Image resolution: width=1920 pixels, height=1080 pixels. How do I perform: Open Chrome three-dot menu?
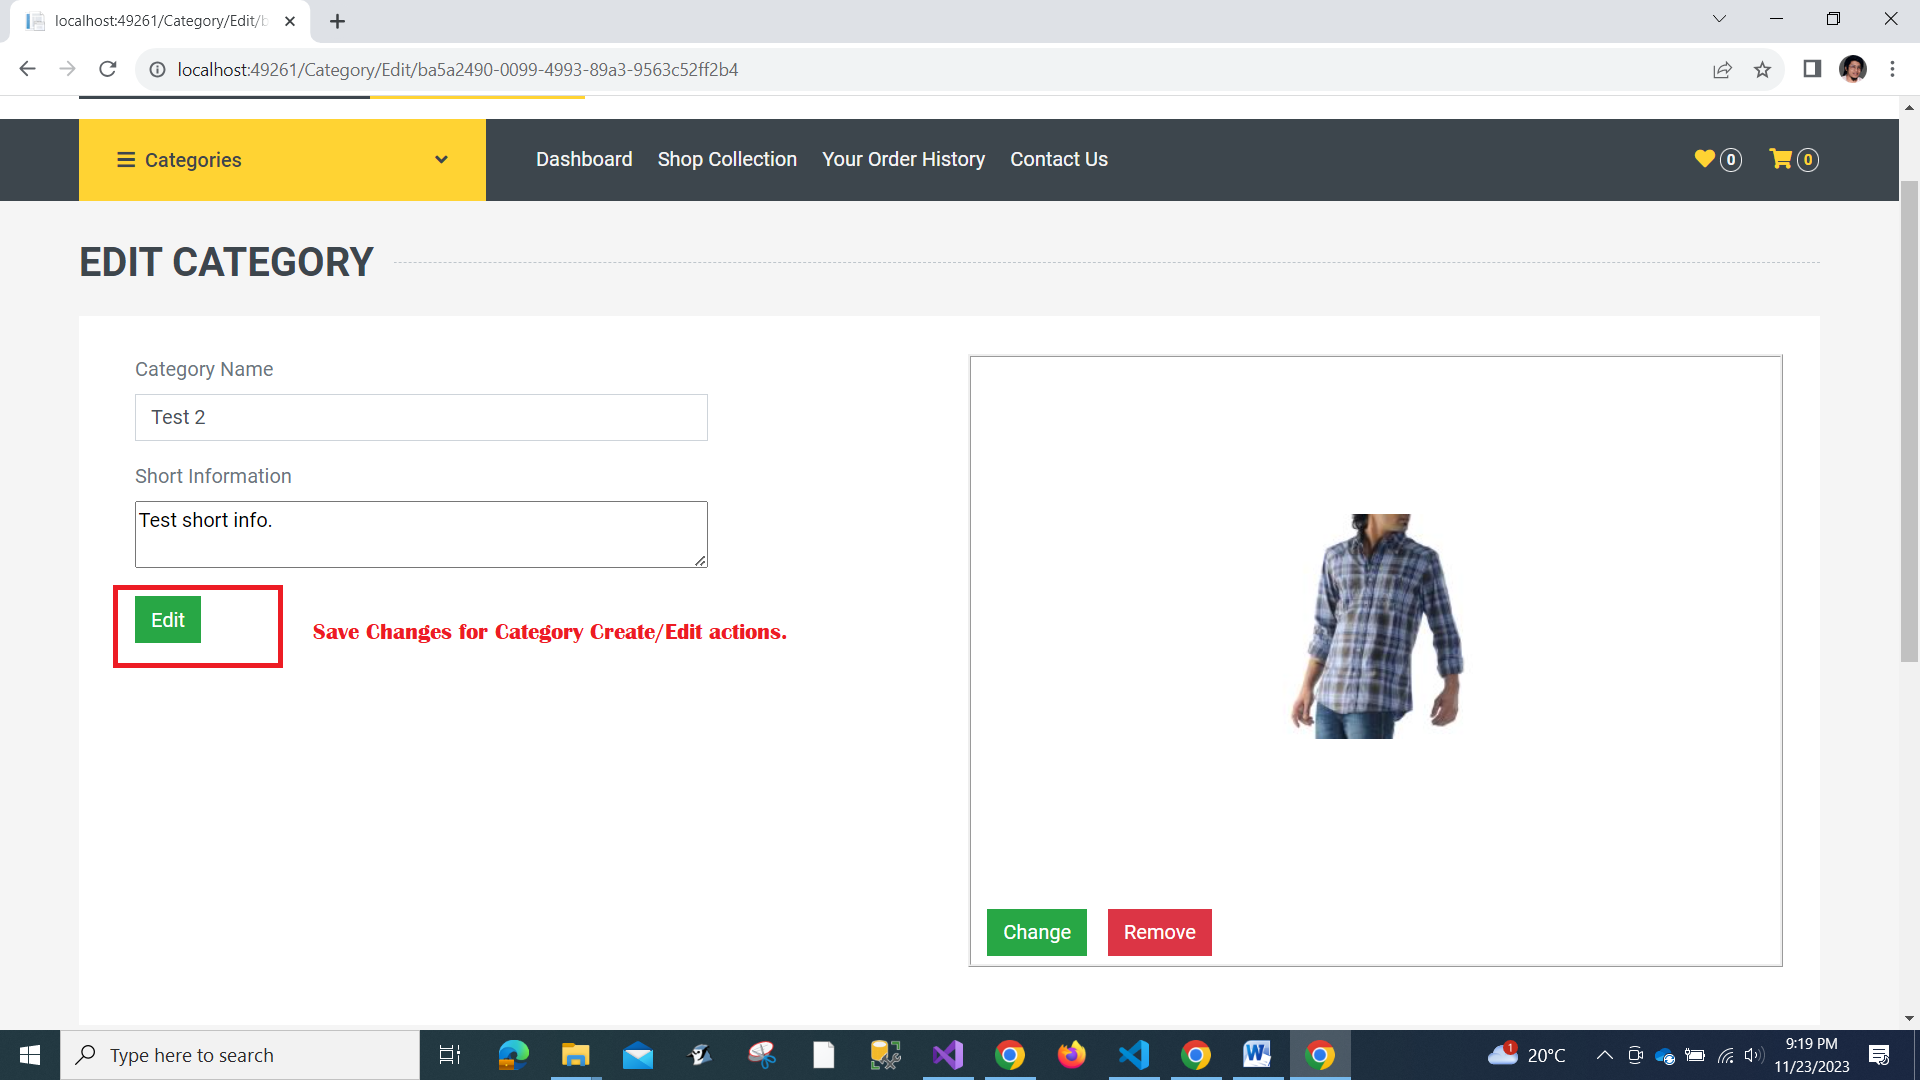point(1892,70)
